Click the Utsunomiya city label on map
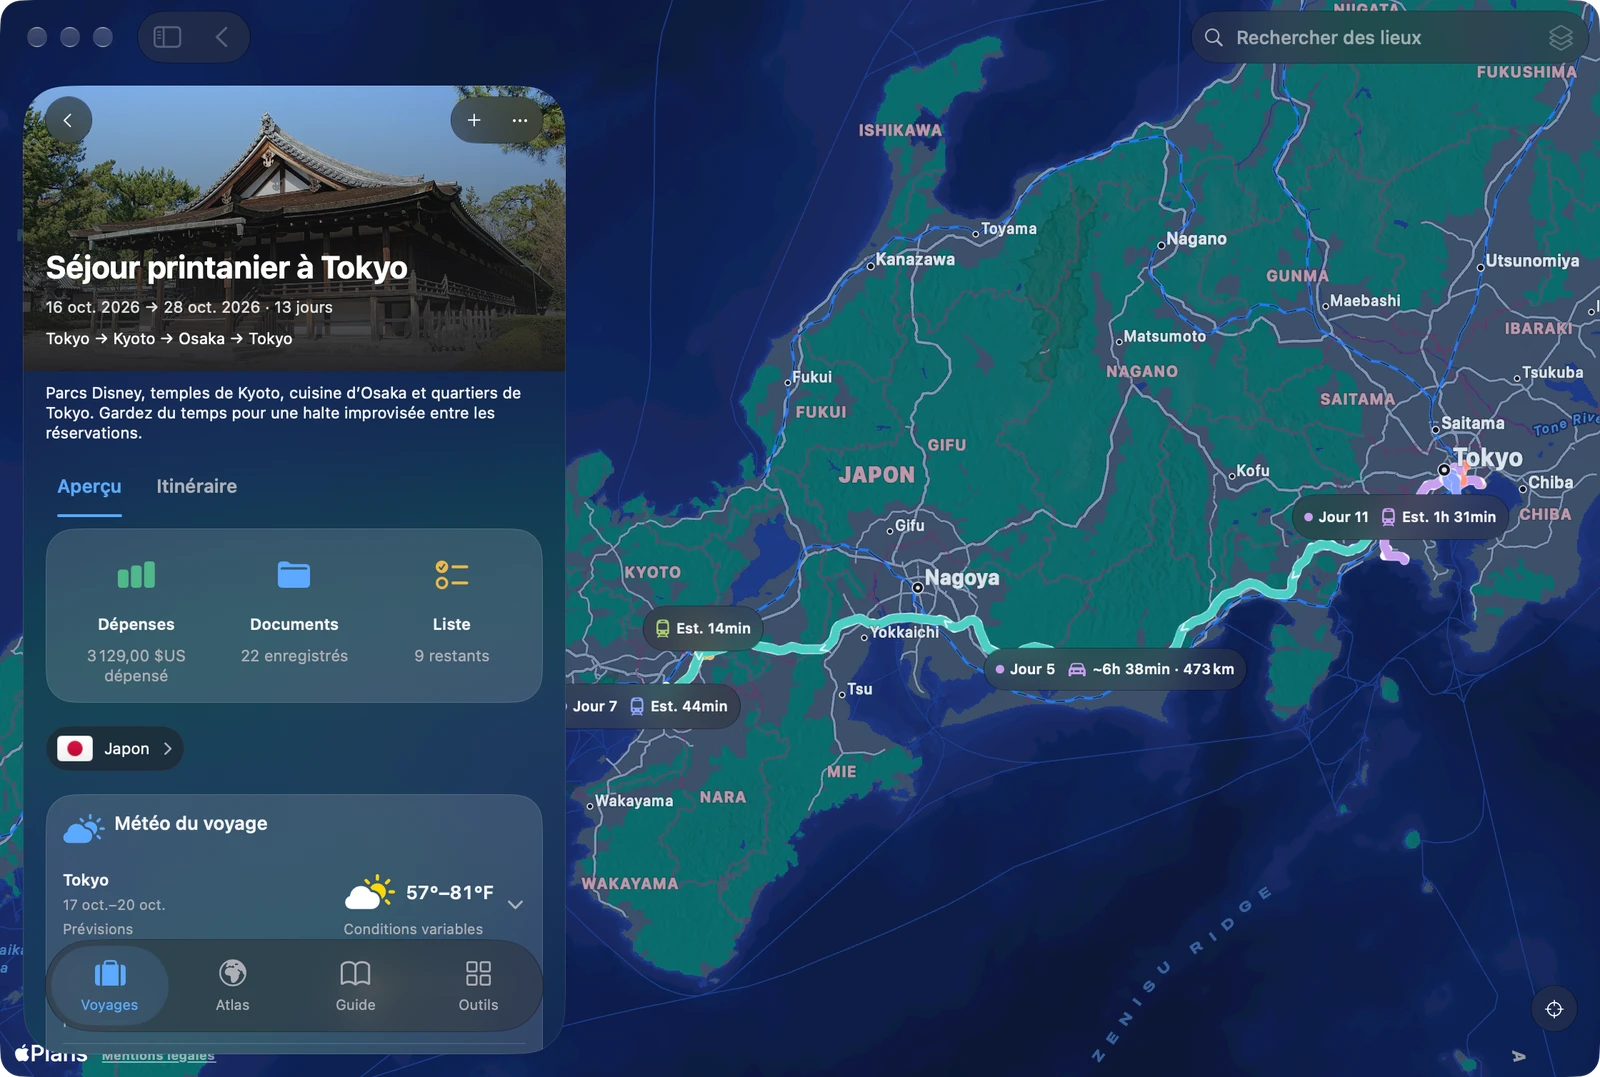 [1532, 261]
